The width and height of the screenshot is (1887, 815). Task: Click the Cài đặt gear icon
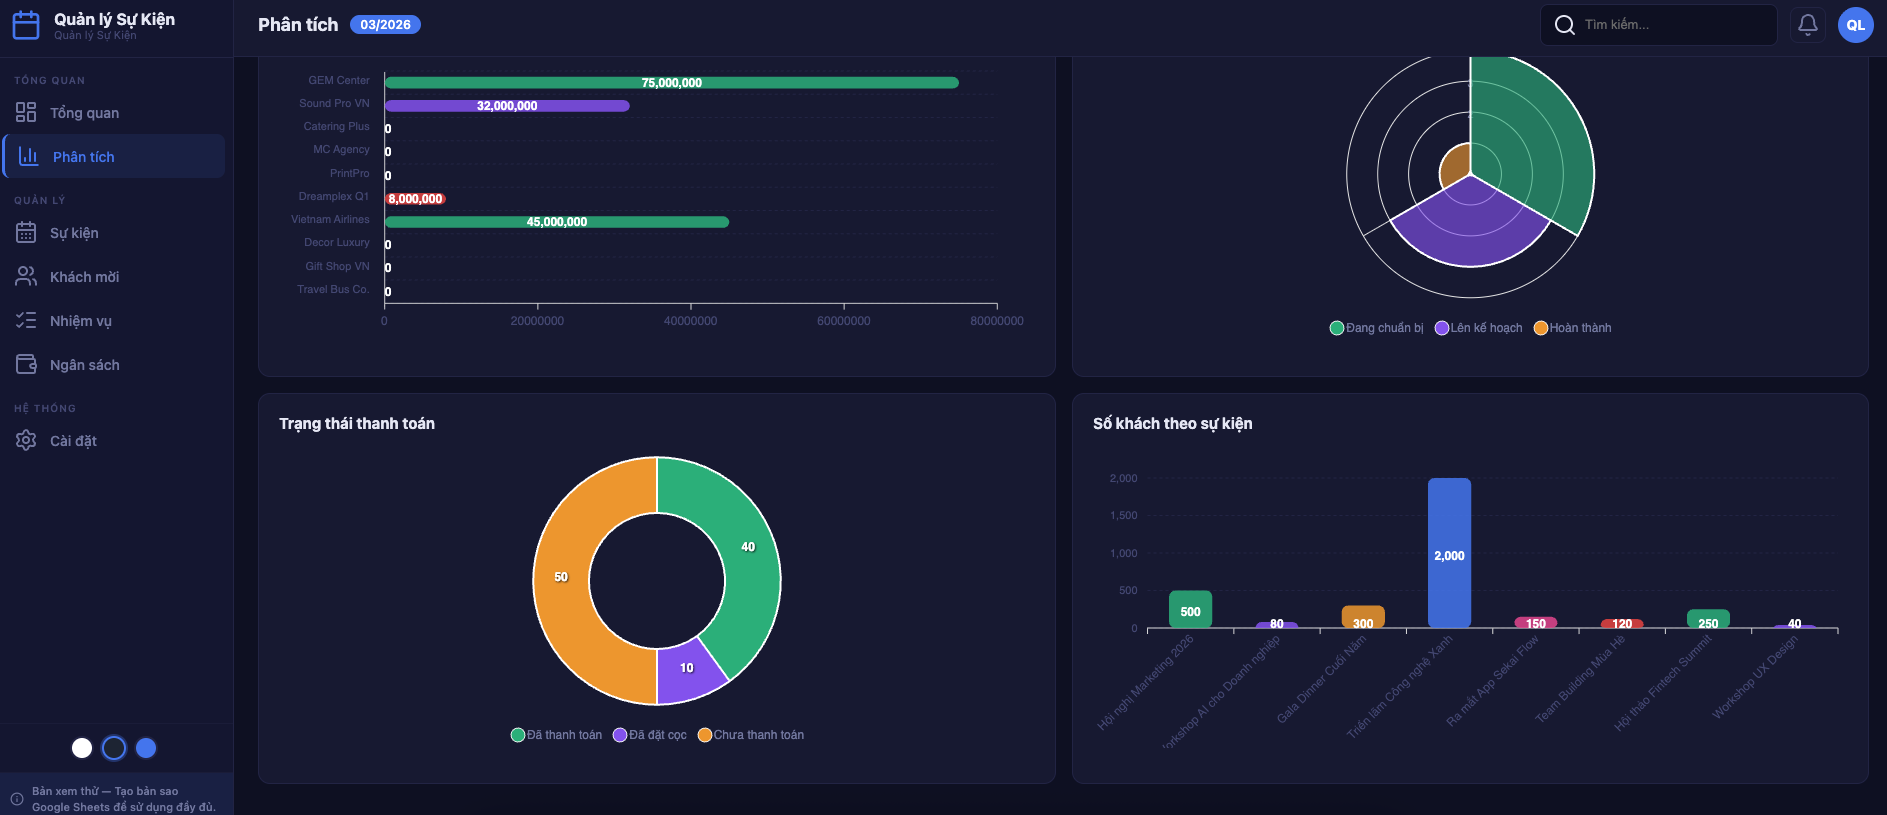[x=26, y=441]
